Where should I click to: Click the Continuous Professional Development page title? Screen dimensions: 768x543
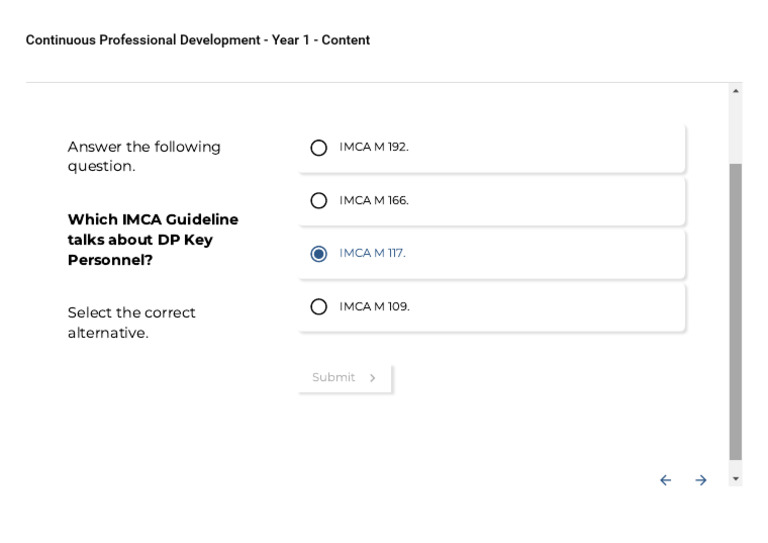click(x=198, y=40)
